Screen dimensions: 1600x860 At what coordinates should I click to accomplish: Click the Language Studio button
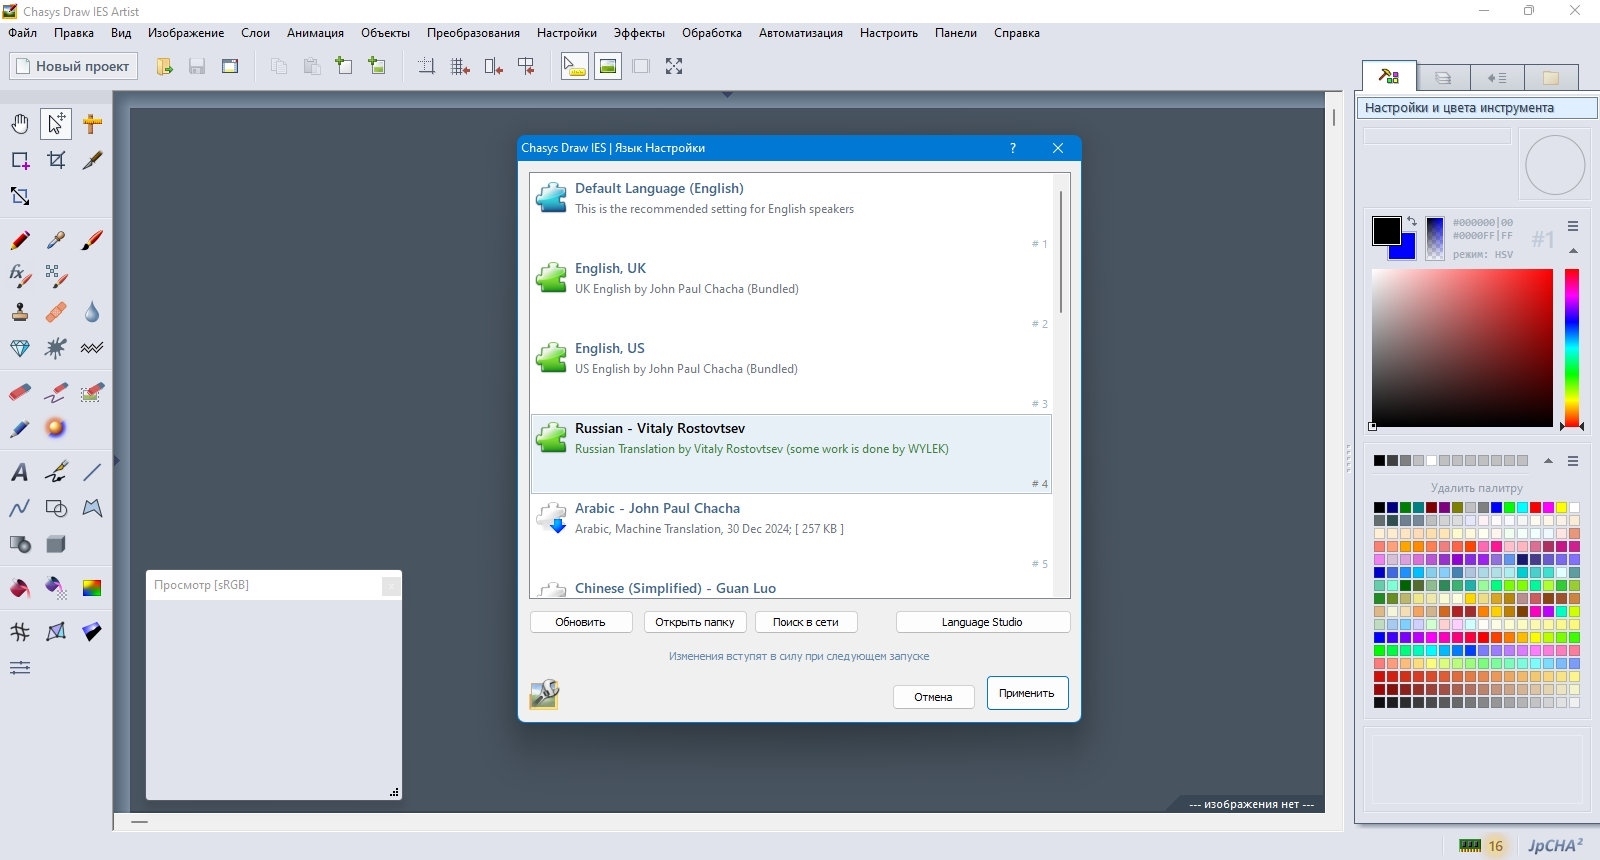(x=982, y=622)
